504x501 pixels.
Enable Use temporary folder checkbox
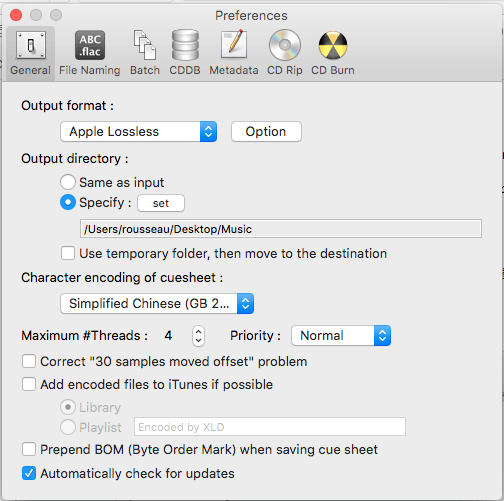(x=68, y=253)
